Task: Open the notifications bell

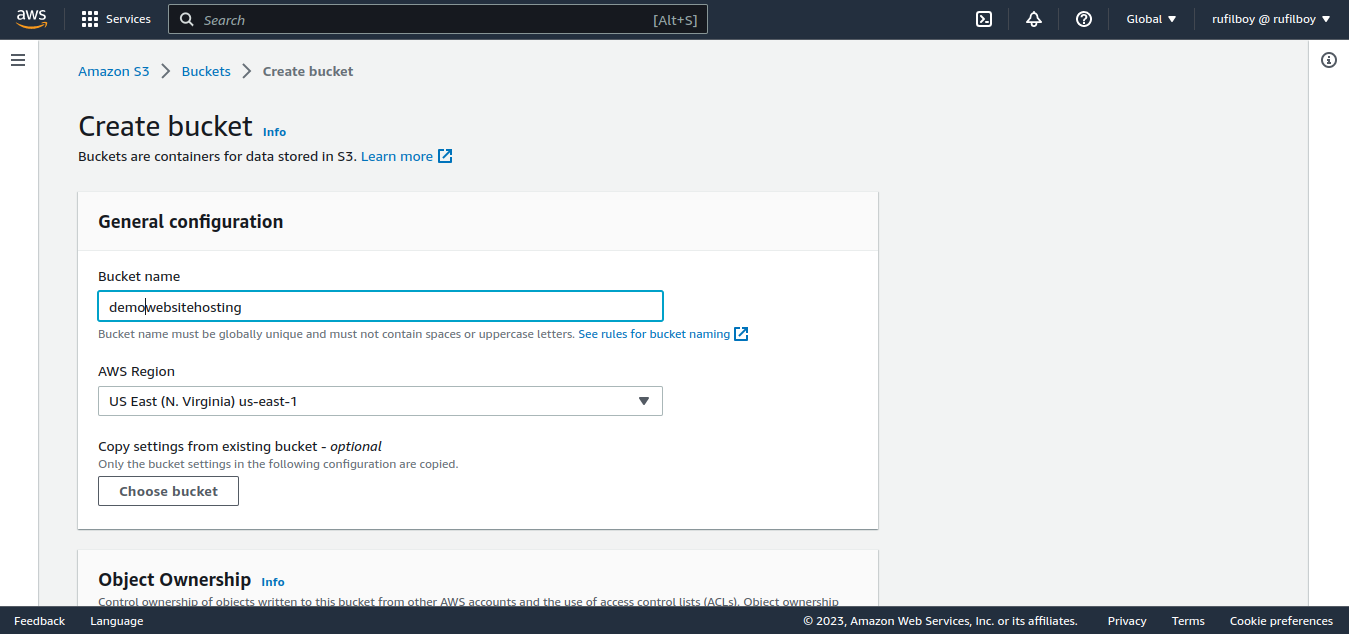Action: [x=1034, y=19]
